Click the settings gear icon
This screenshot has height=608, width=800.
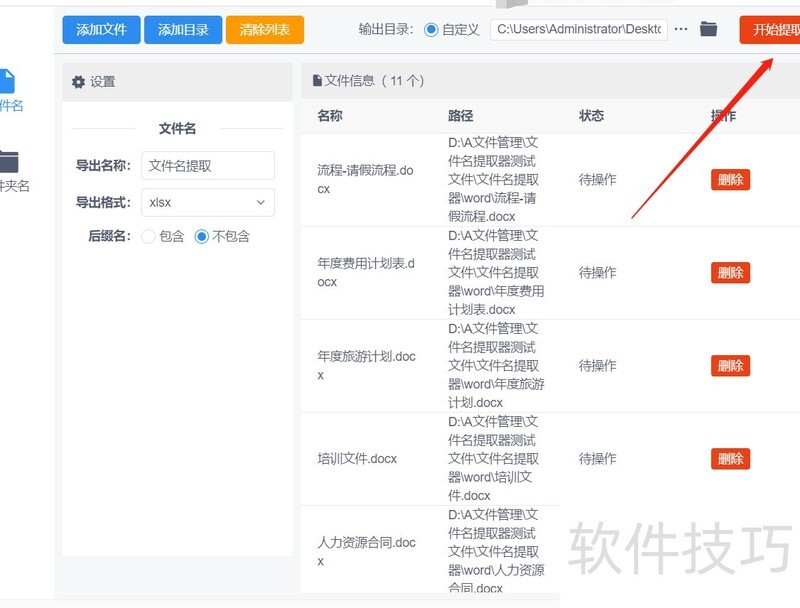pos(78,82)
